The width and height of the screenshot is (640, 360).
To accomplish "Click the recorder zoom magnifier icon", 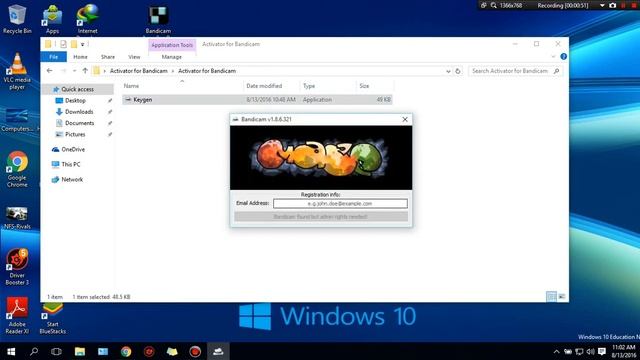I will tap(493, 5).
